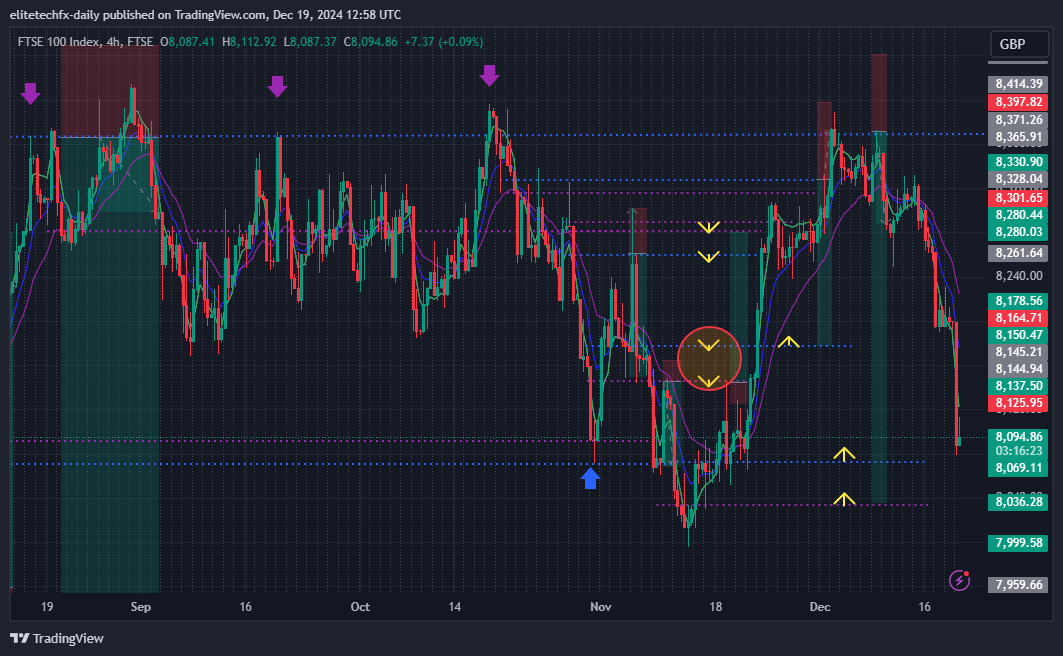Click the 19 date on time axis

point(47,607)
